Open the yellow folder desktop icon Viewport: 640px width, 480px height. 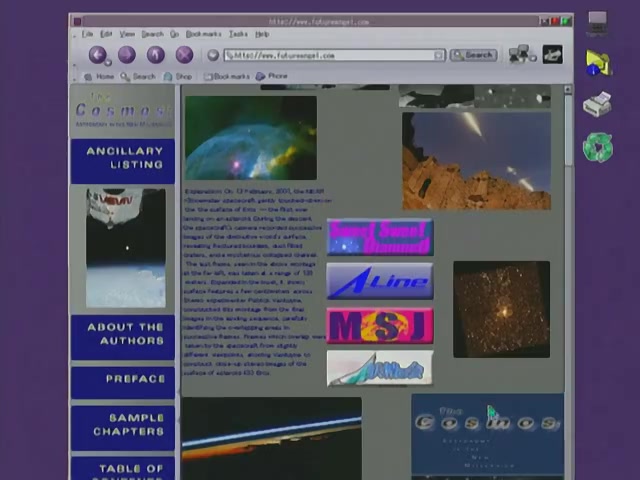[597, 62]
